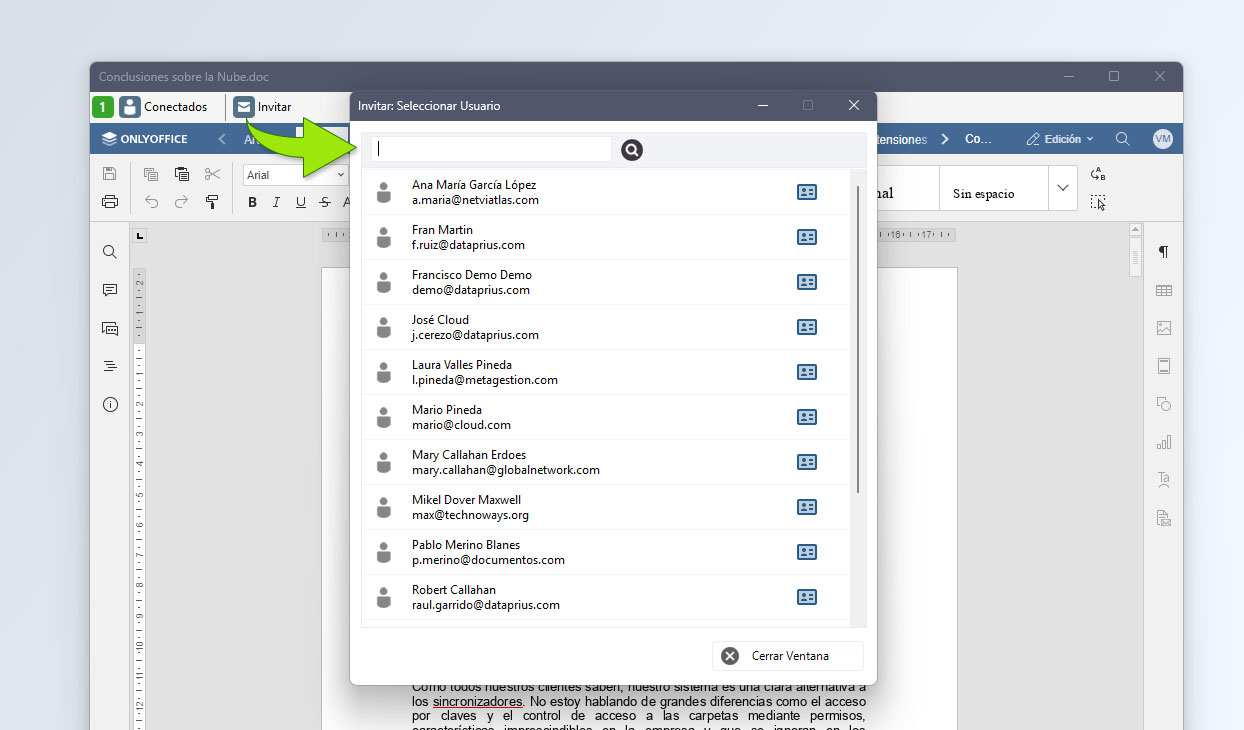Open contact card for José Cloud
This screenshot has height=730, width=1244.
tap(807, 327)
